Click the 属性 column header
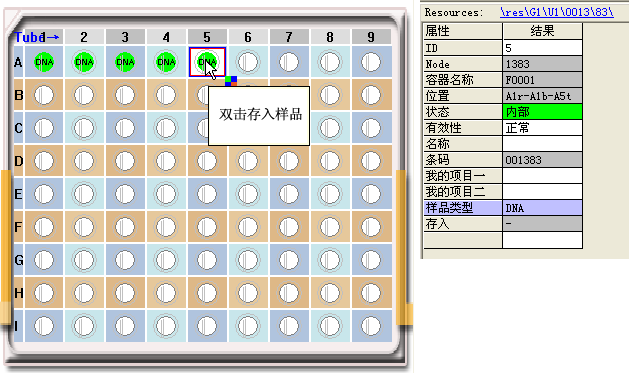 click(x=463, y=31)
